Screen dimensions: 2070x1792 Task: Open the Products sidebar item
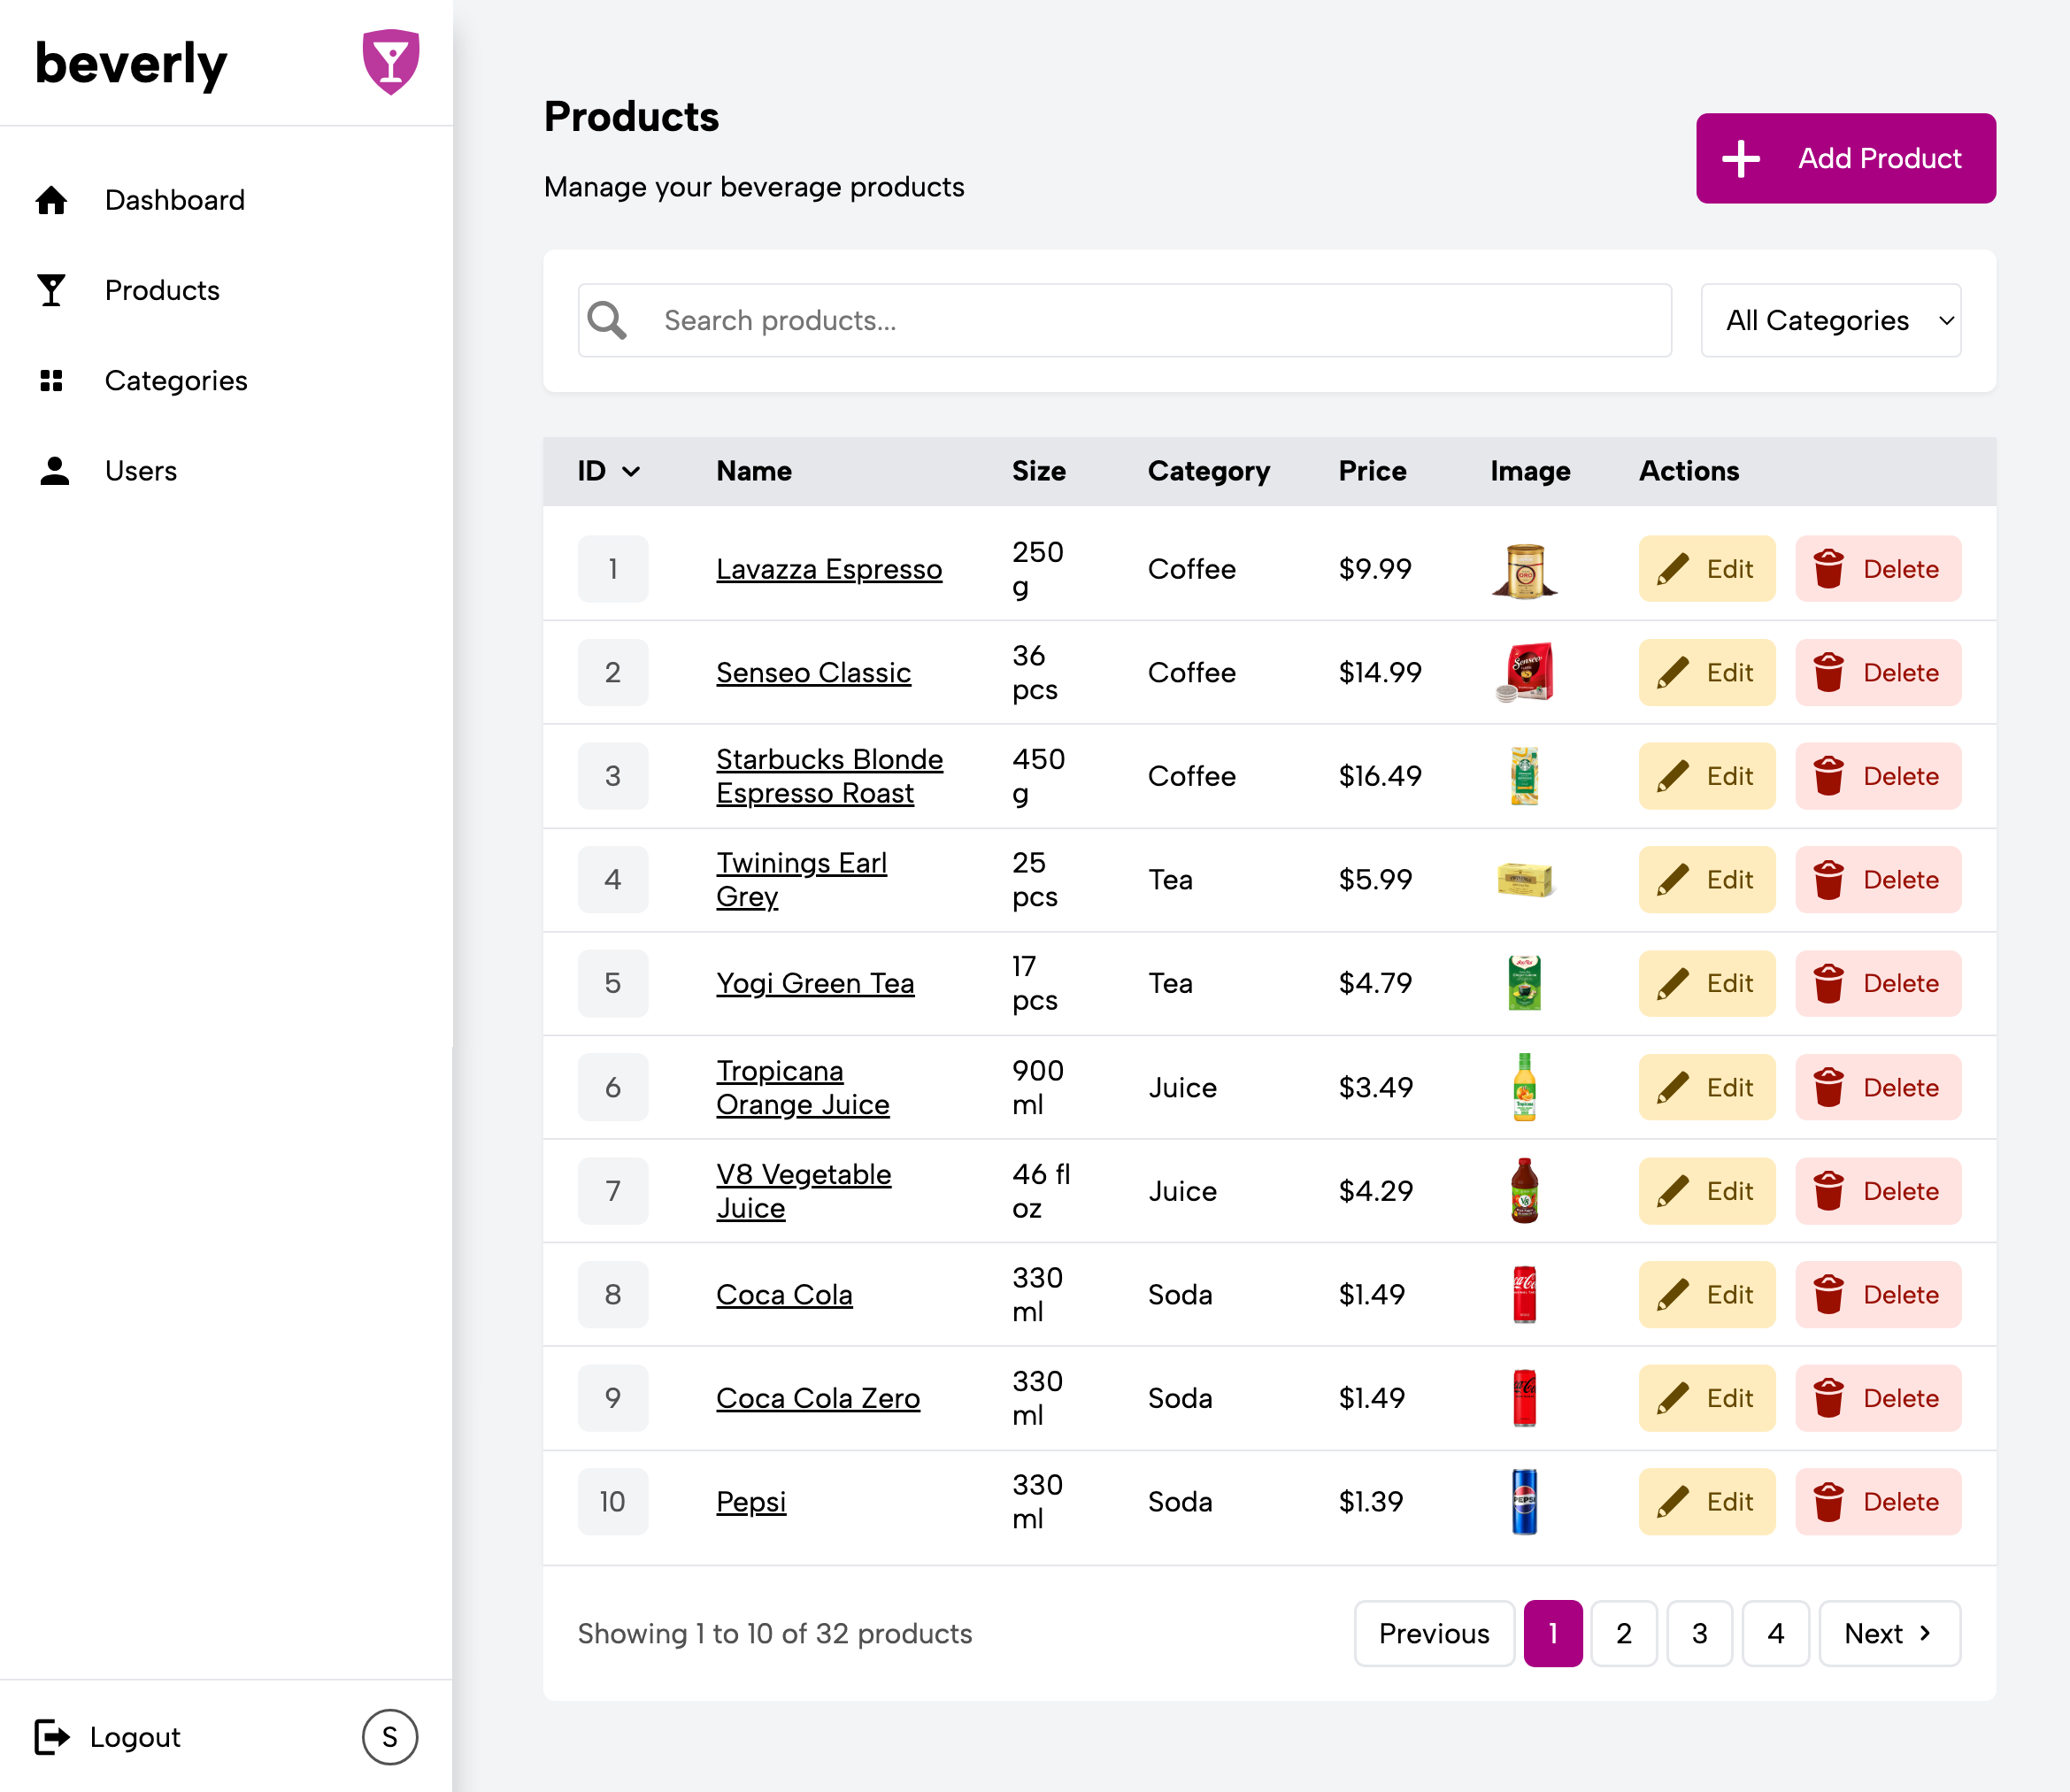[x=162, y=290]
